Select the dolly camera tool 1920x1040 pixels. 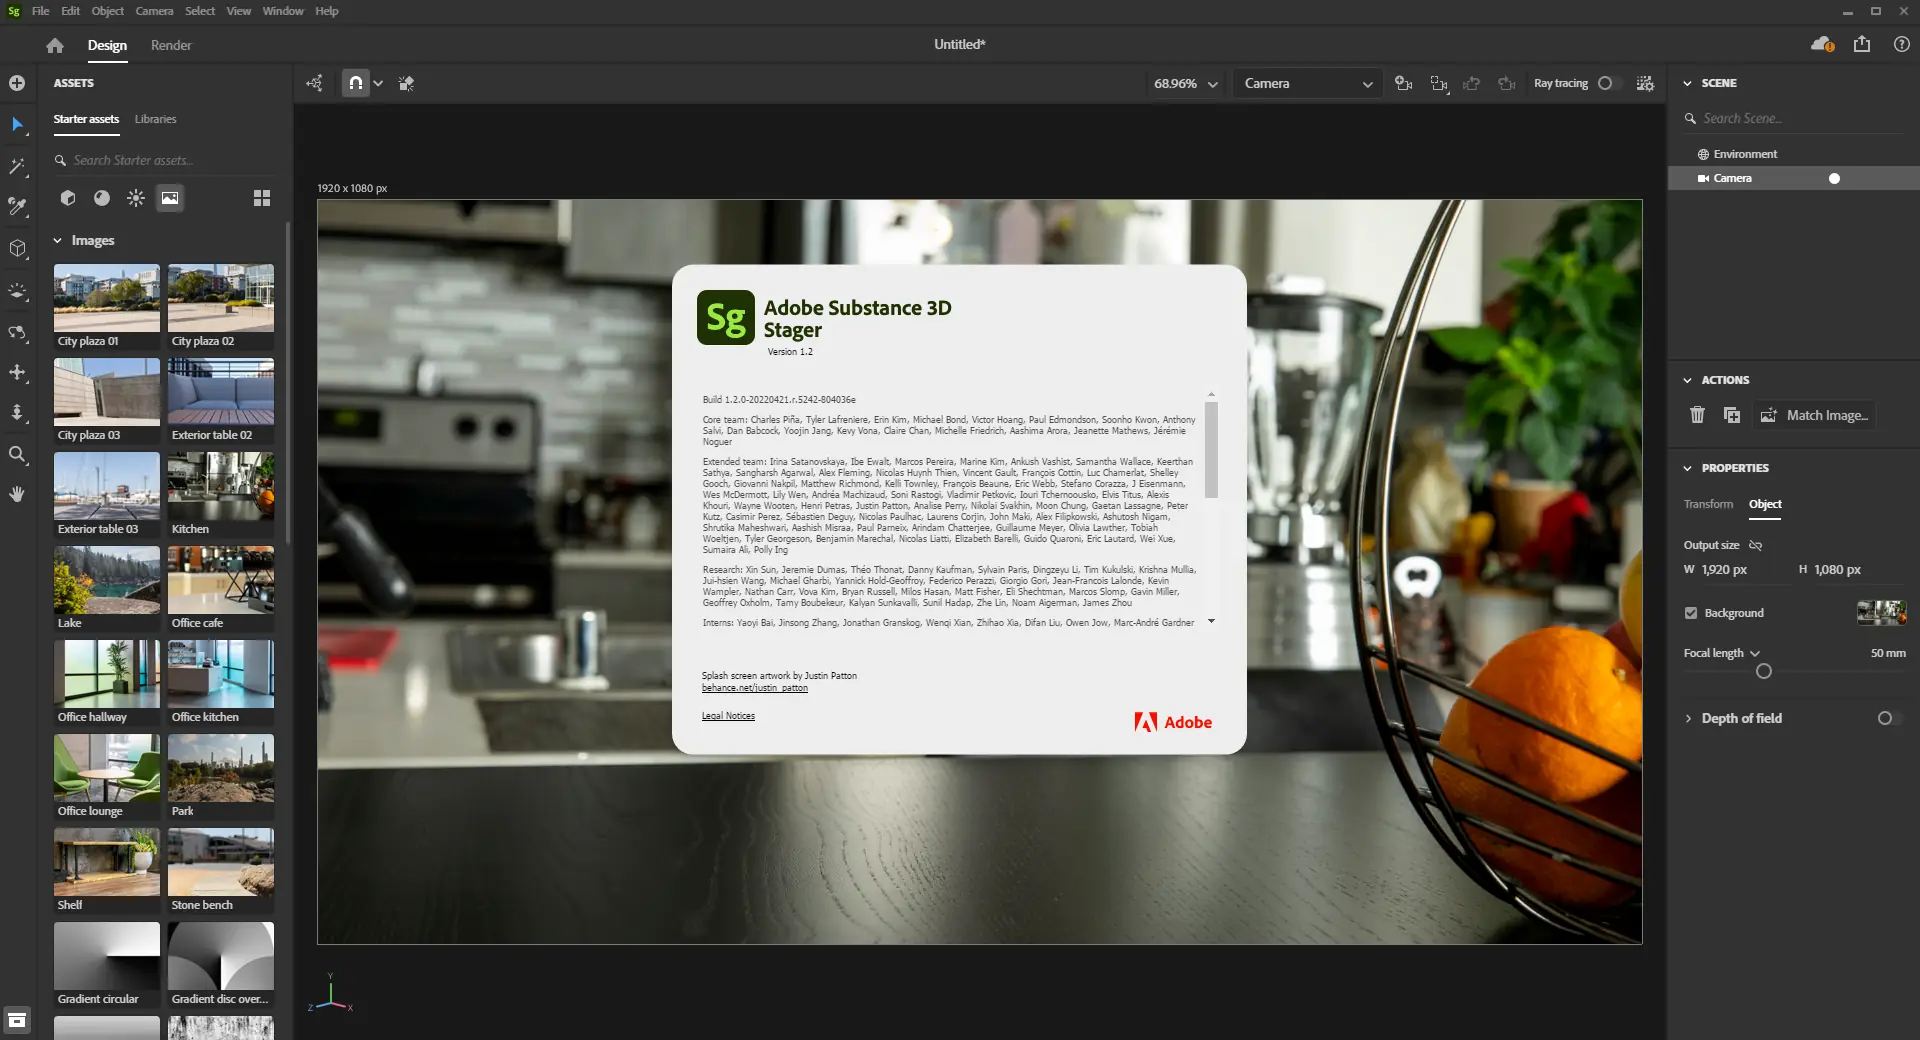(17, 413)
